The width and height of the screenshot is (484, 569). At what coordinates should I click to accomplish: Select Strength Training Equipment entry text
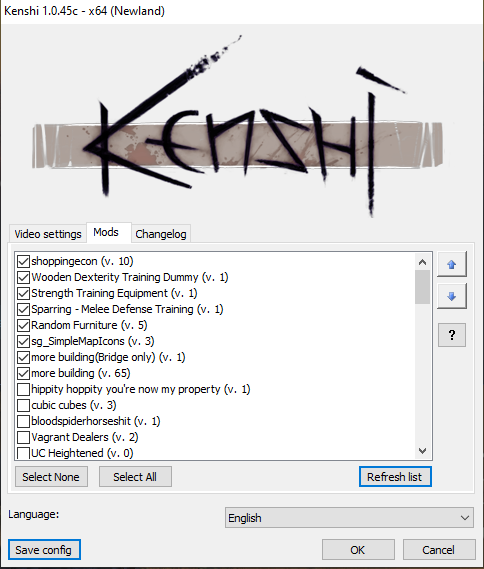click(114, 293)
